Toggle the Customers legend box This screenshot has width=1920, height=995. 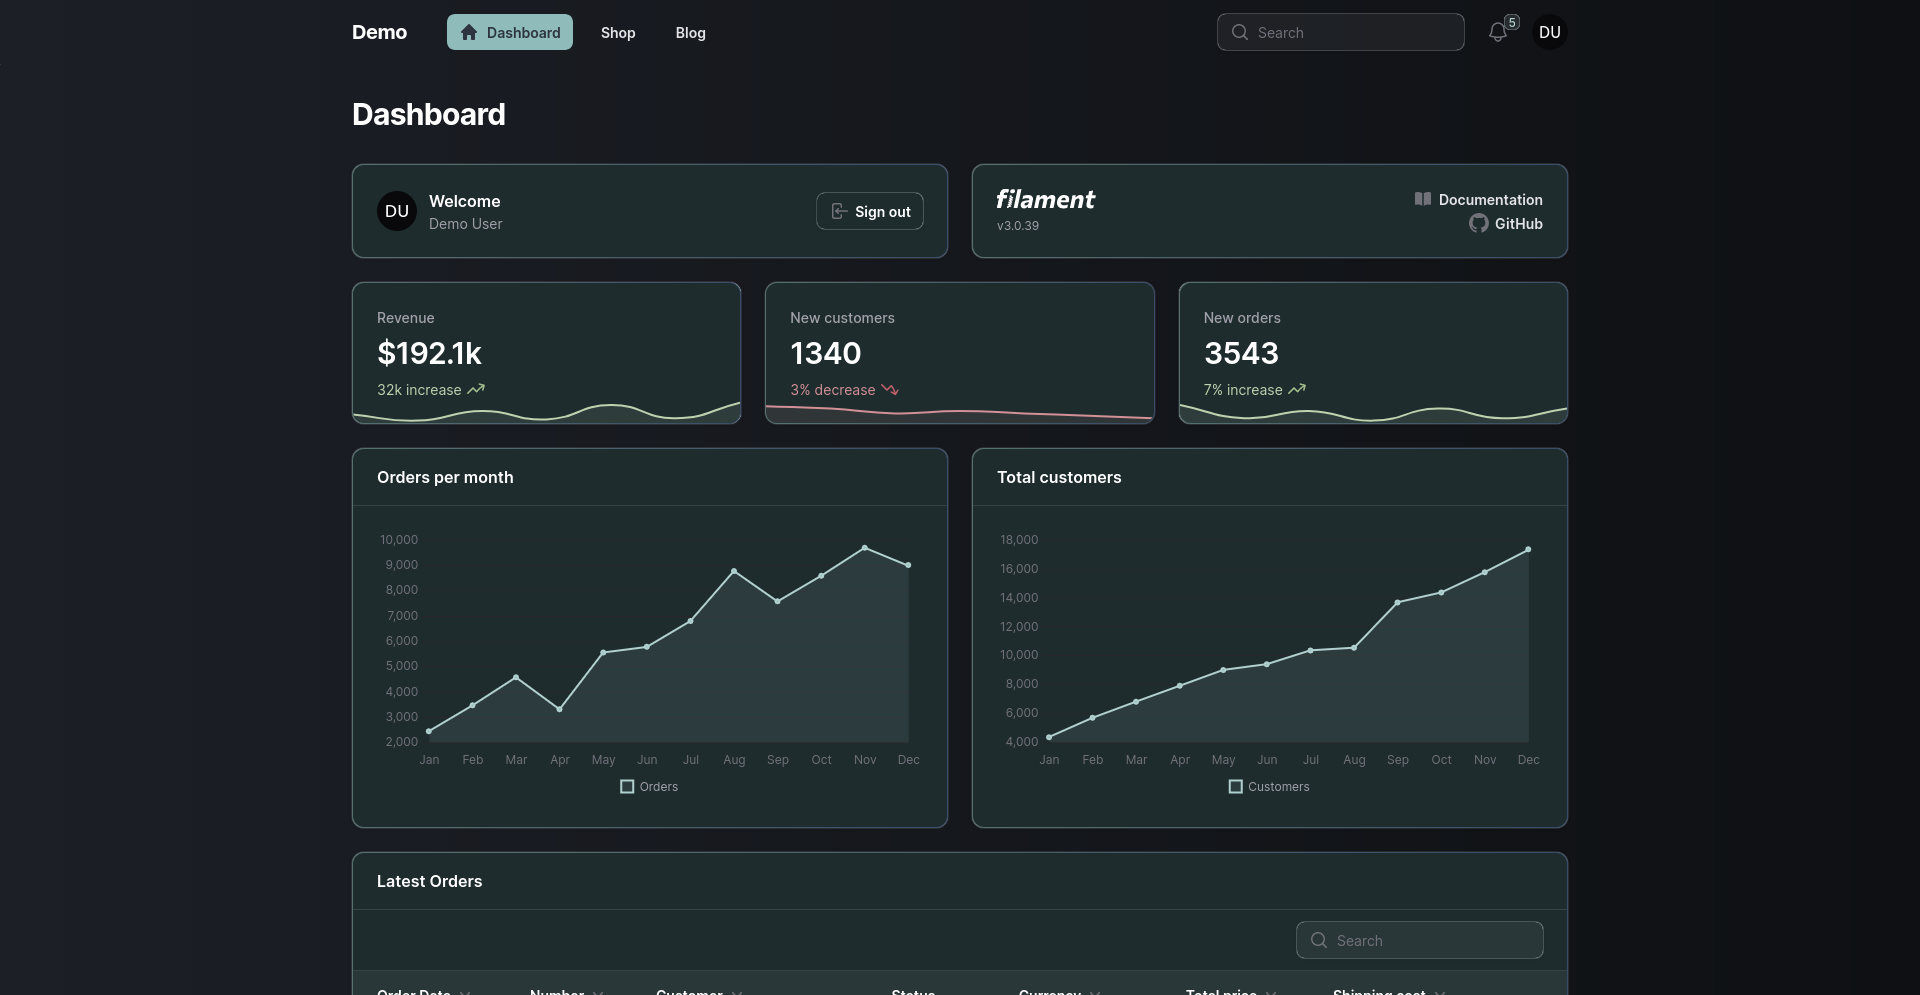[1236, 787]
